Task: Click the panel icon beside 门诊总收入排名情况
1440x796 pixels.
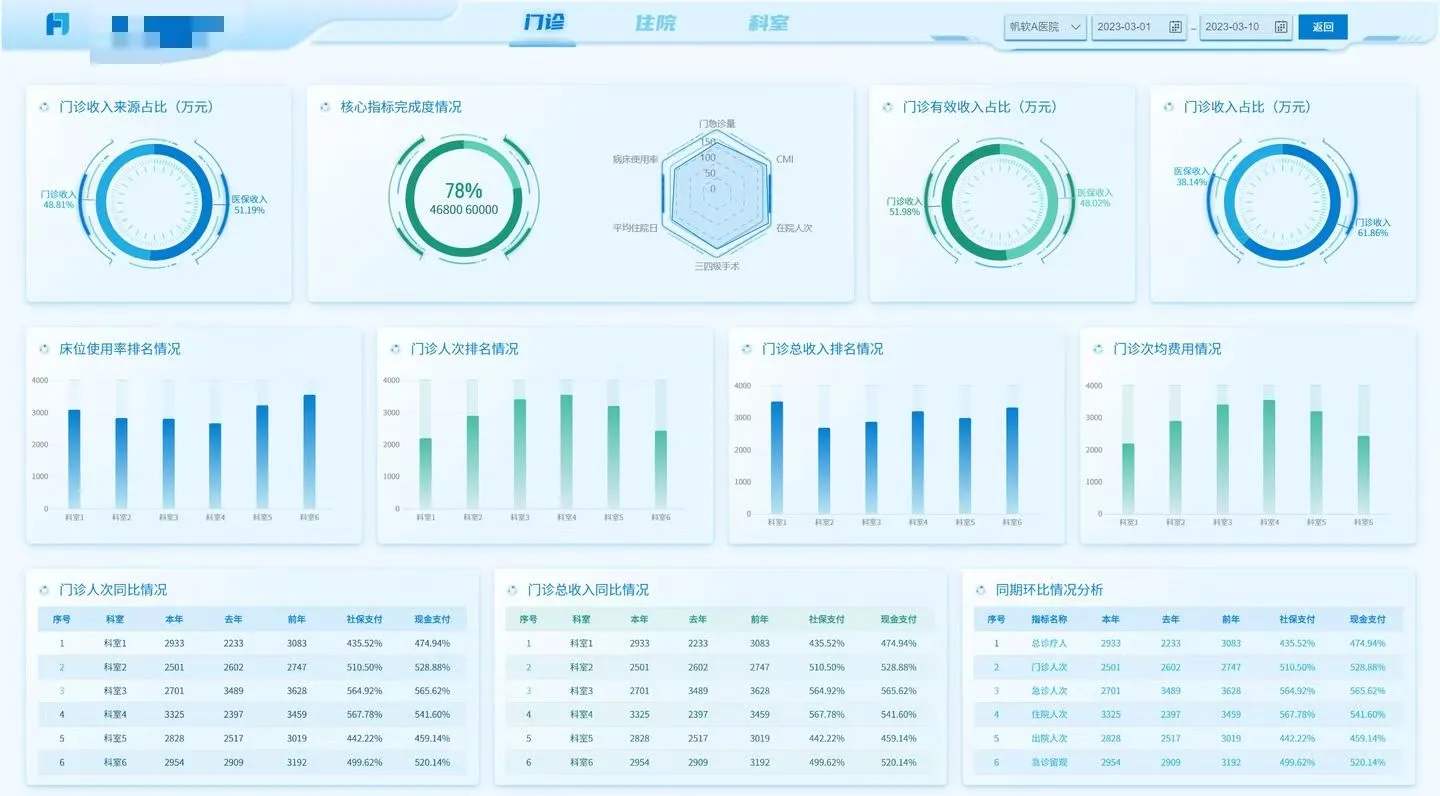Action: (746, 349)
